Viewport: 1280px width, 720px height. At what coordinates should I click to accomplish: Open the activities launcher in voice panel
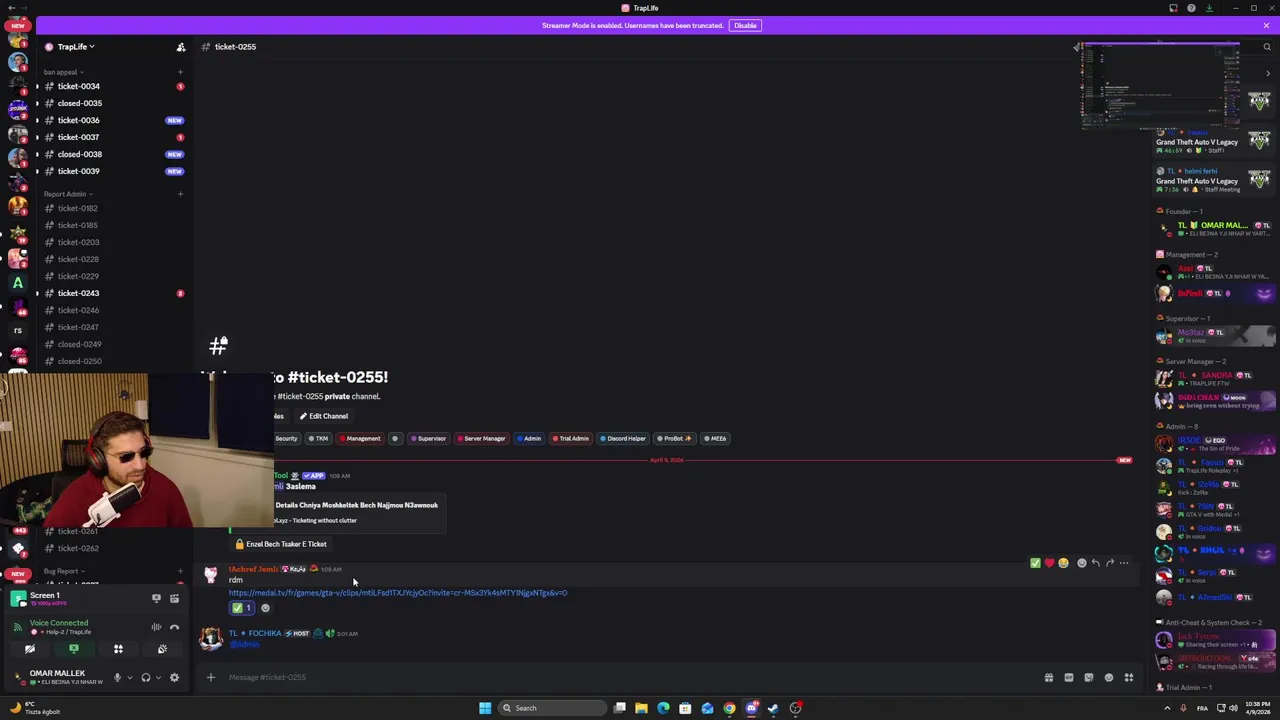click(118, 650)
